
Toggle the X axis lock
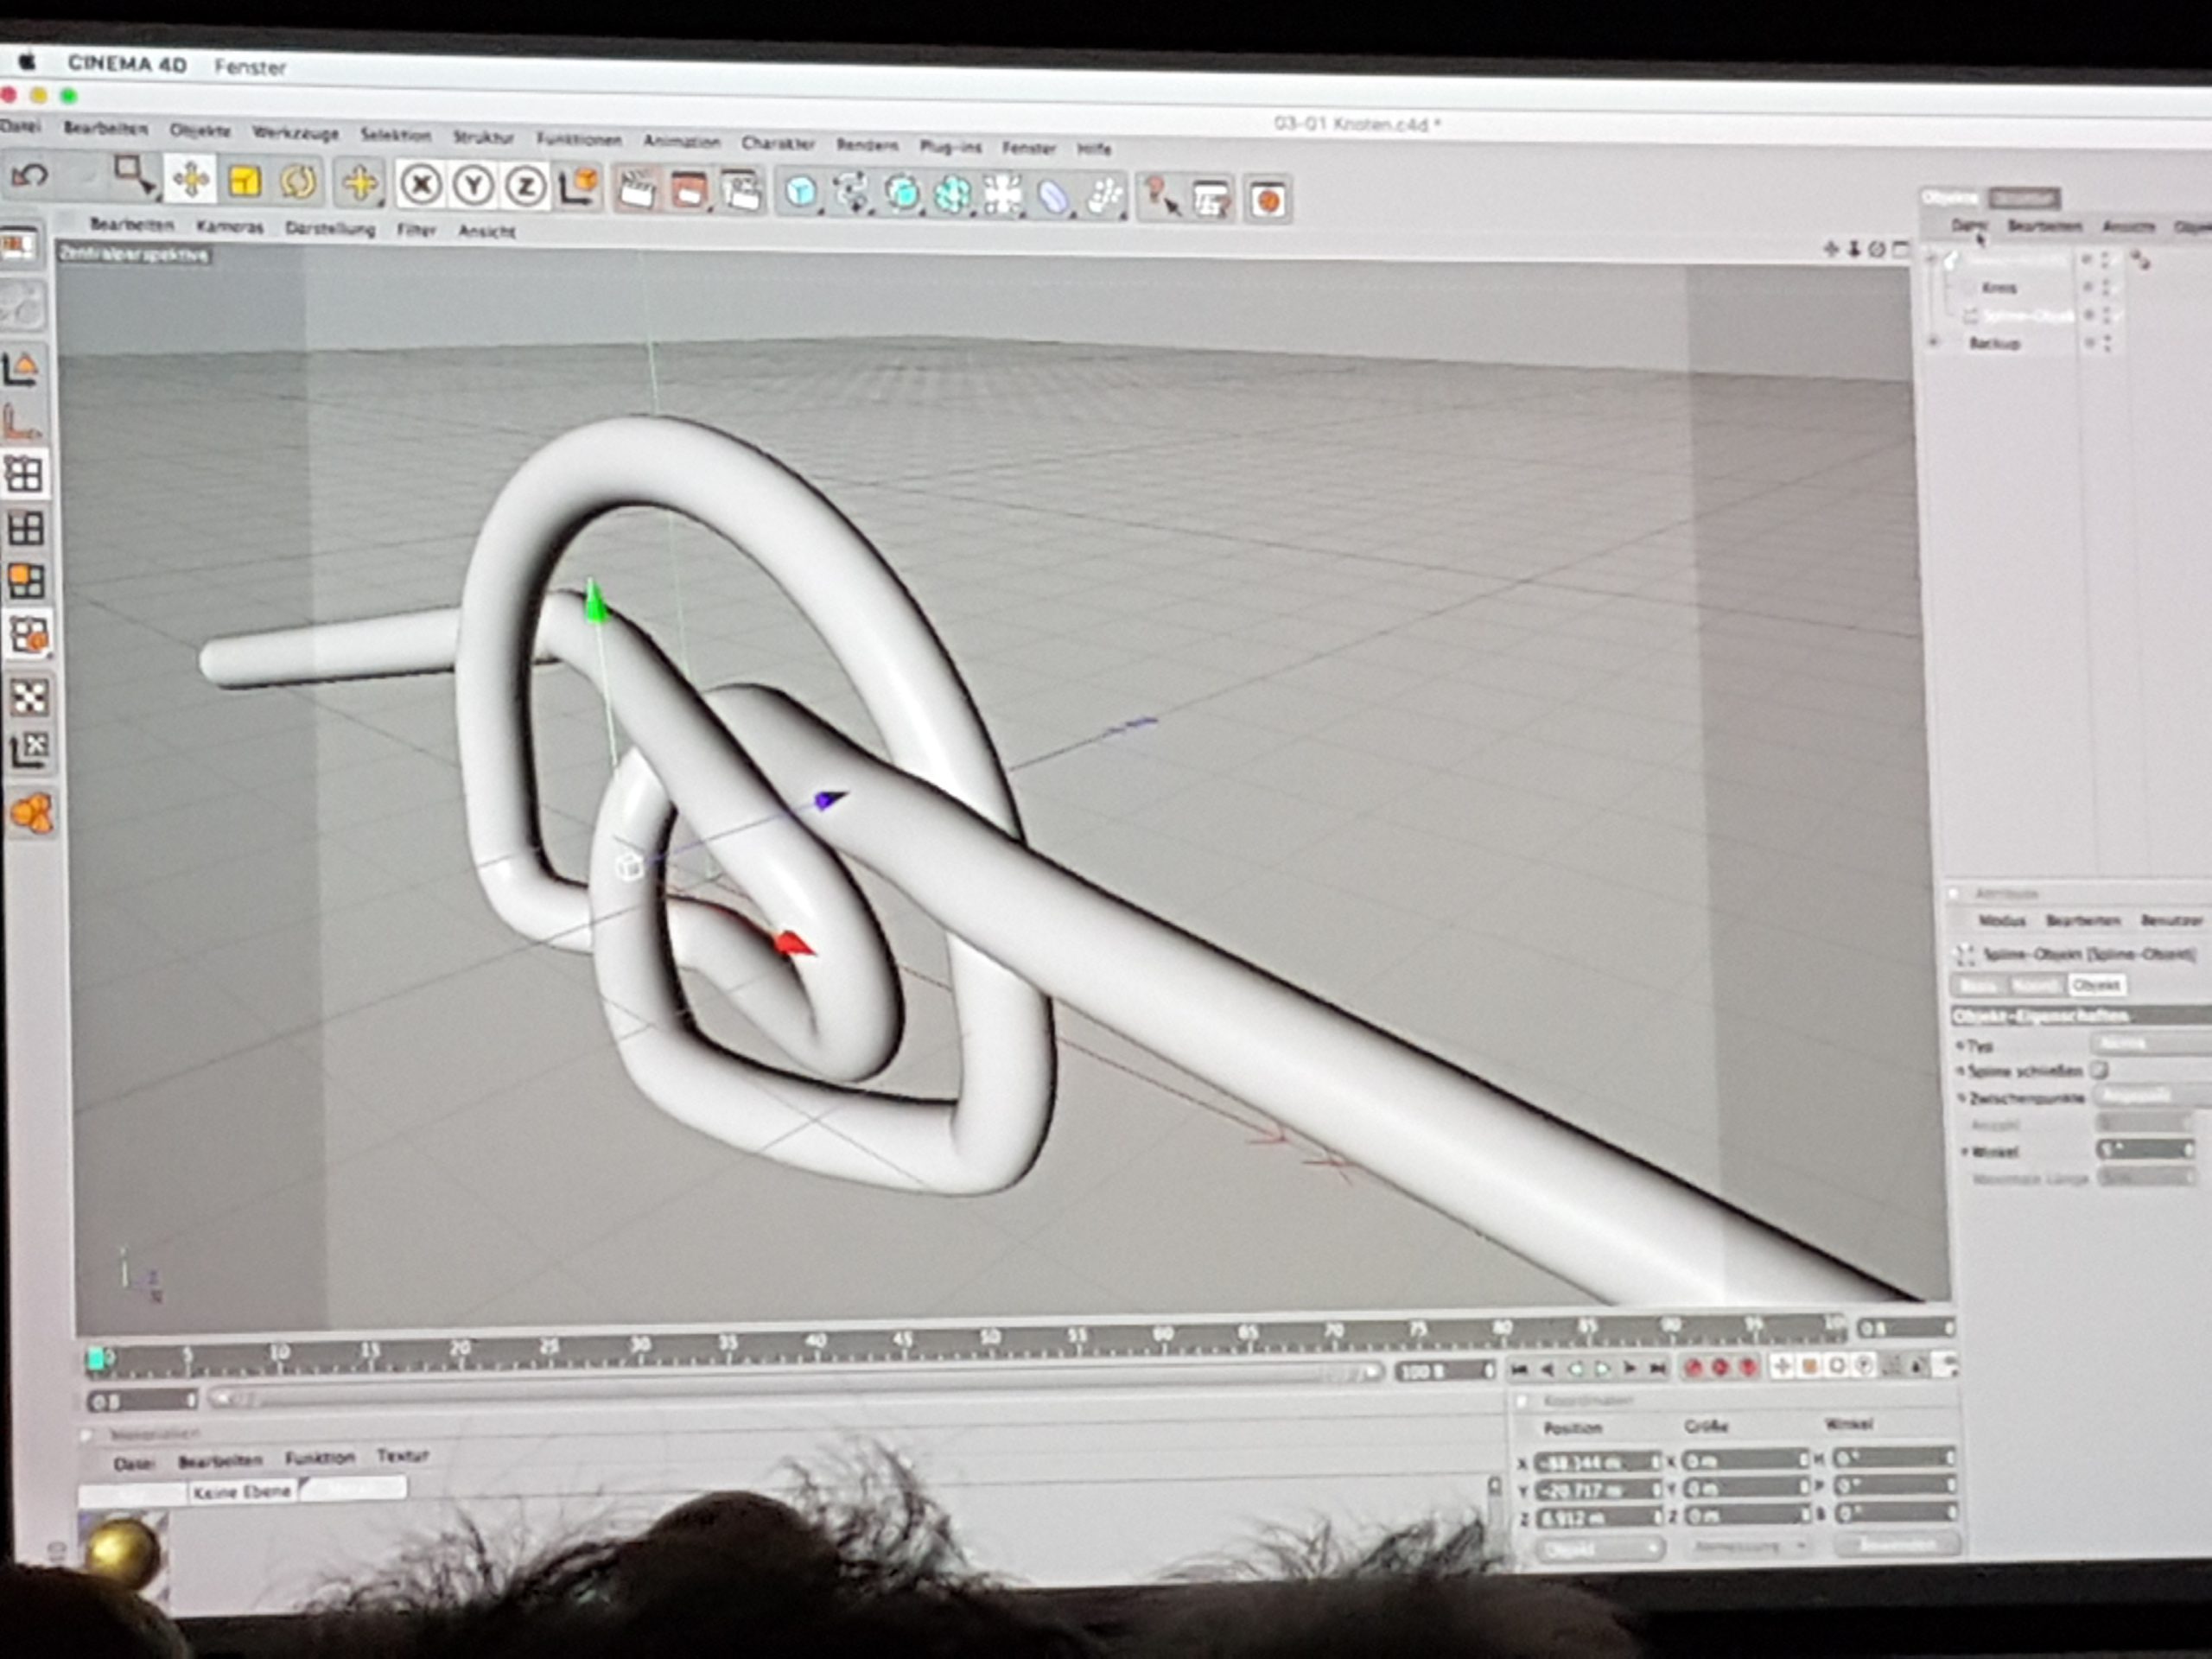pos(422,186)
